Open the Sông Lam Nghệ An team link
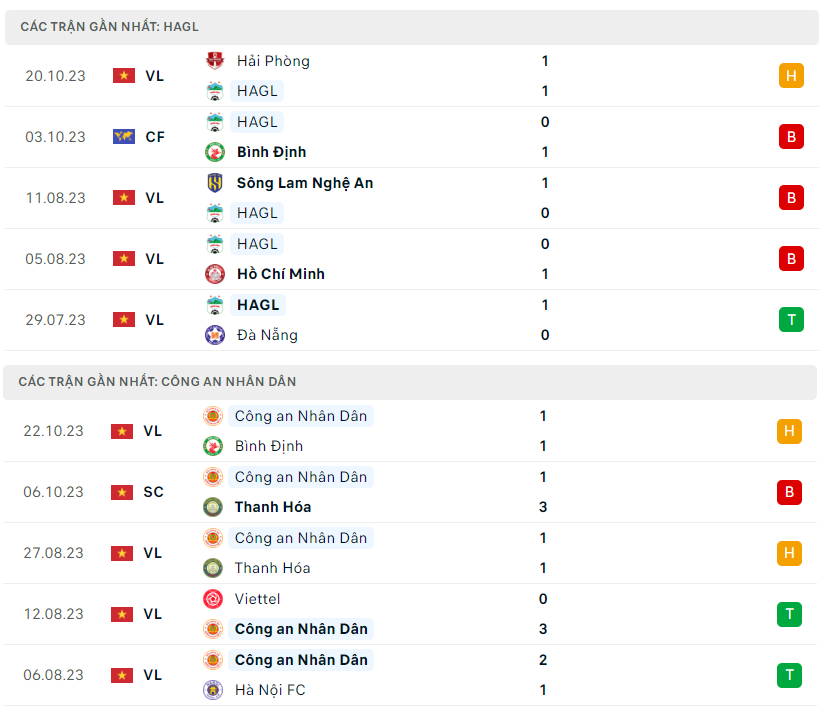The image size is (822, 715). tap(305, 183)
